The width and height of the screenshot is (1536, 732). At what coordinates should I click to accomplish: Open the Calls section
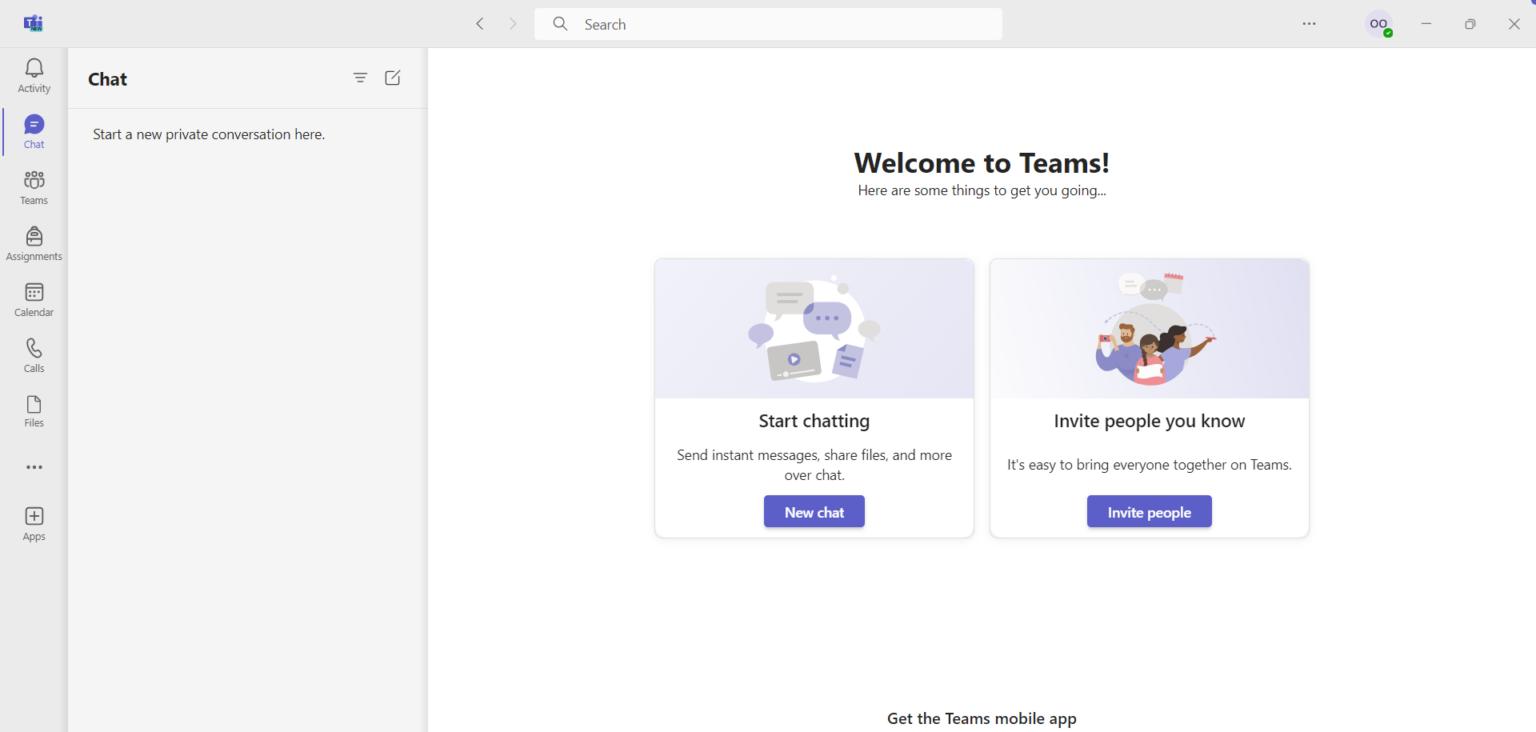[33, 354]
